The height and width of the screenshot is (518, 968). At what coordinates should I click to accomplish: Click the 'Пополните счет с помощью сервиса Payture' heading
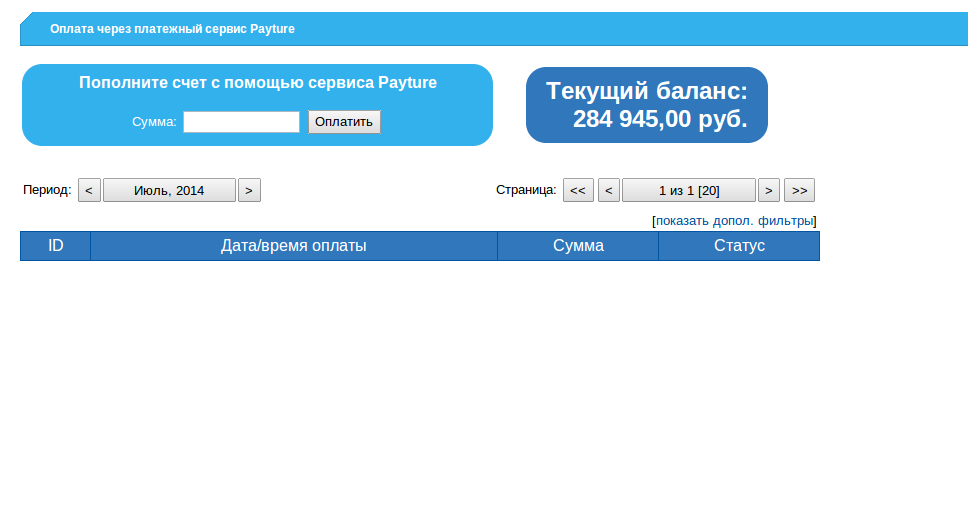(258, 83)
